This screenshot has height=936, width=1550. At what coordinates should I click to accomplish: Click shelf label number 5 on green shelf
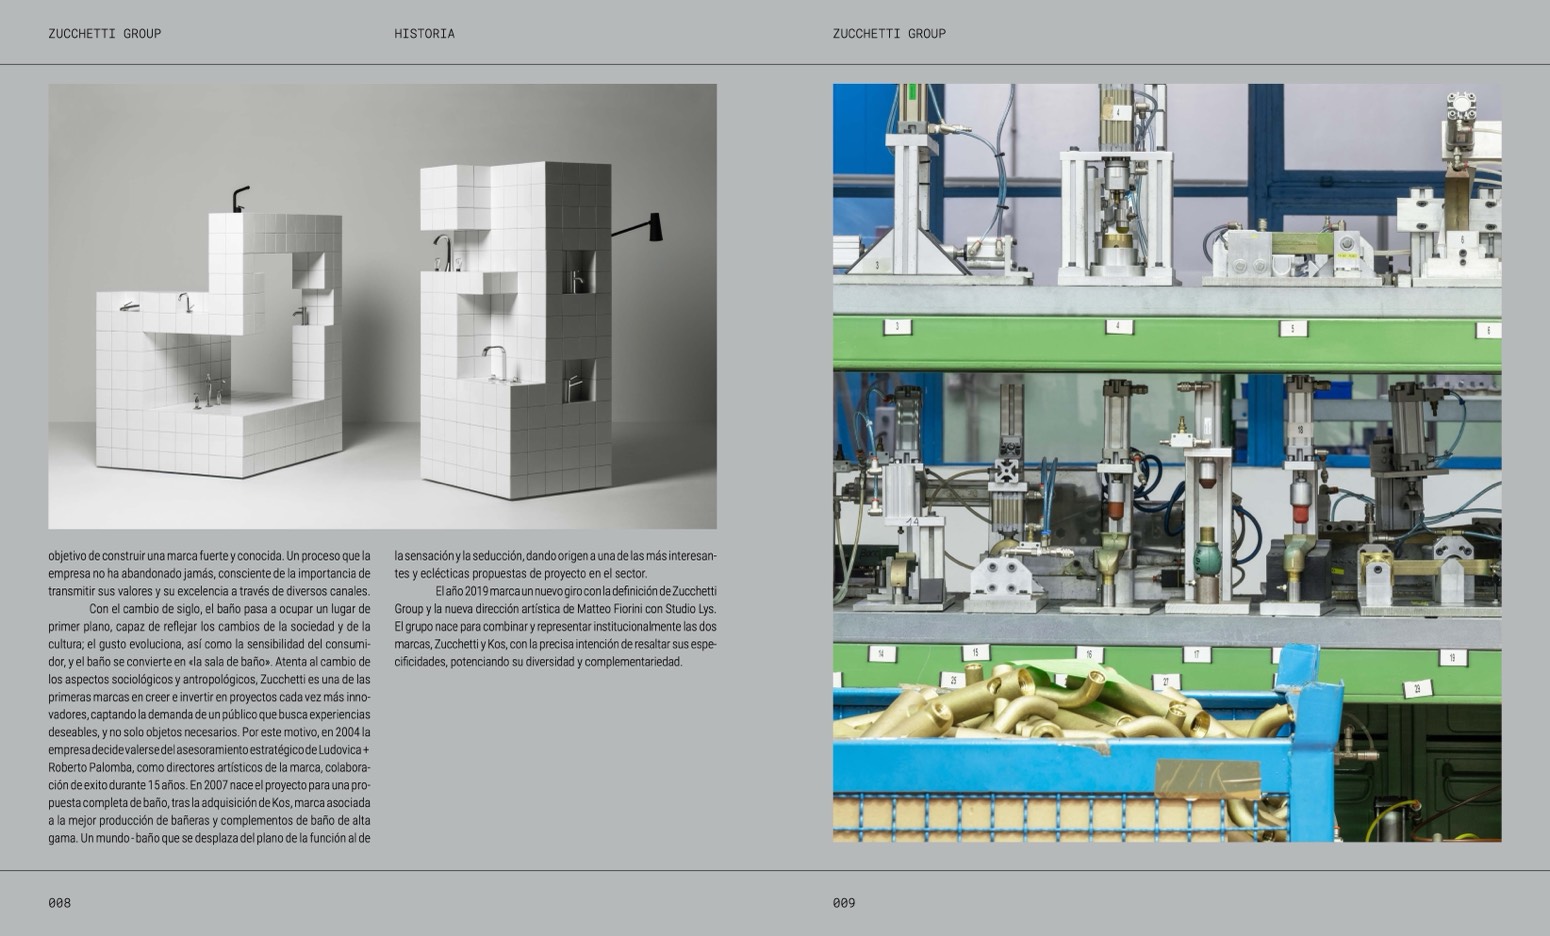[1293, 329]
